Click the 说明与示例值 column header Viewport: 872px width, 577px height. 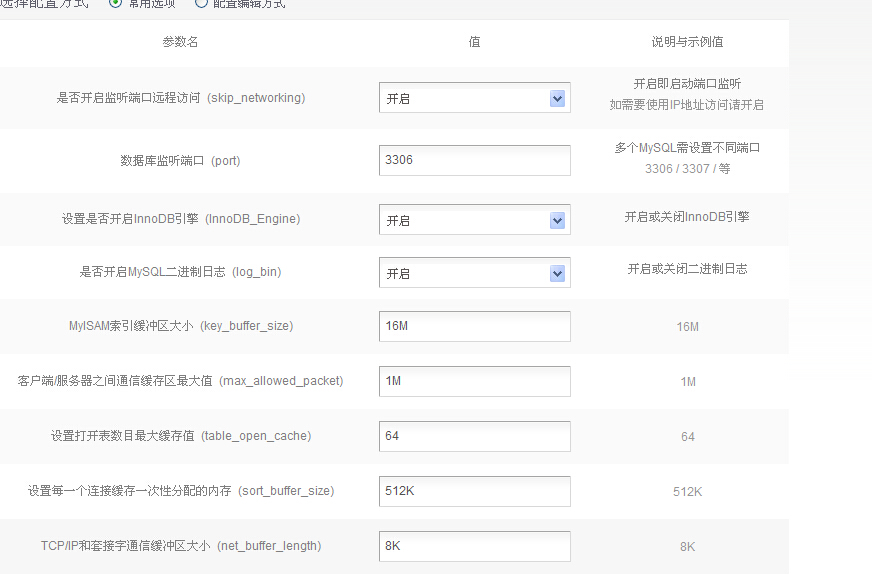(x=687, y=42)
